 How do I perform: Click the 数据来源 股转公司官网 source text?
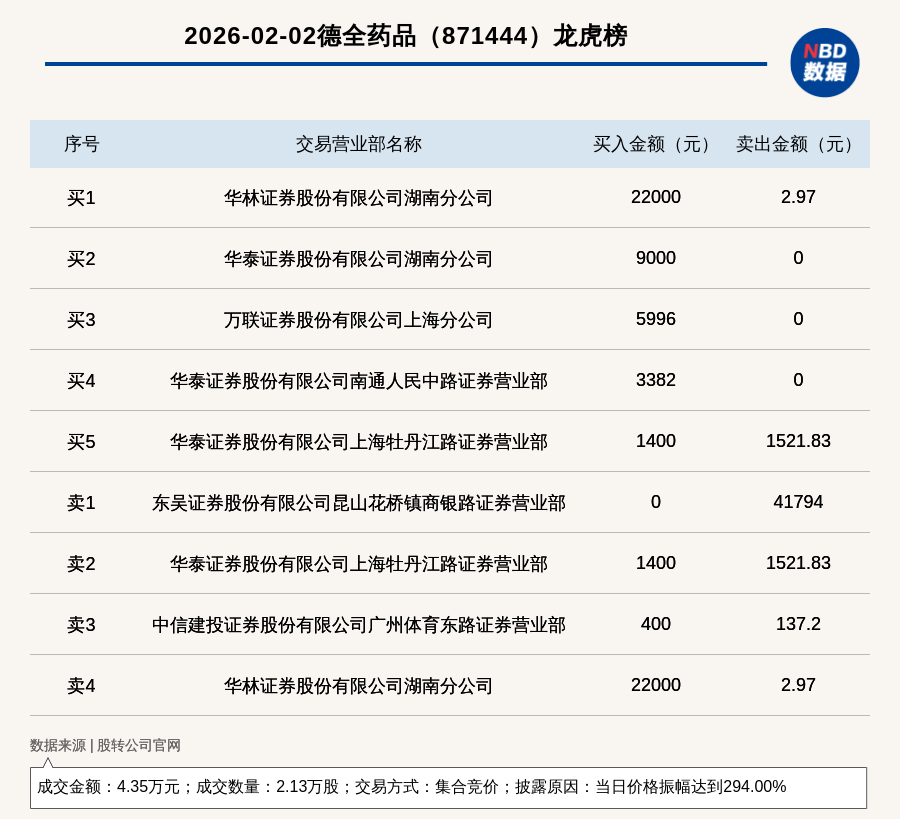105,745
